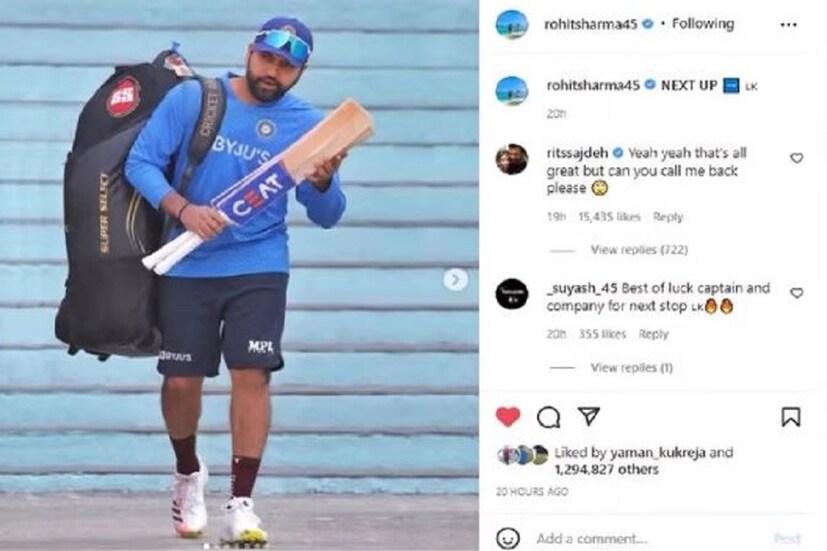Open the speech bubble comment icon
The image size is (827, 551).
548,417
